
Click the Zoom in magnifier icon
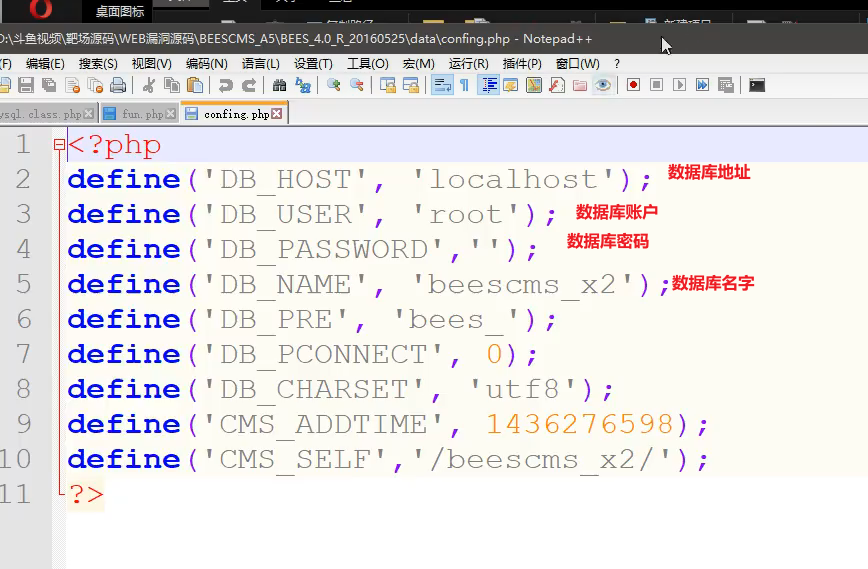[334, 86]
